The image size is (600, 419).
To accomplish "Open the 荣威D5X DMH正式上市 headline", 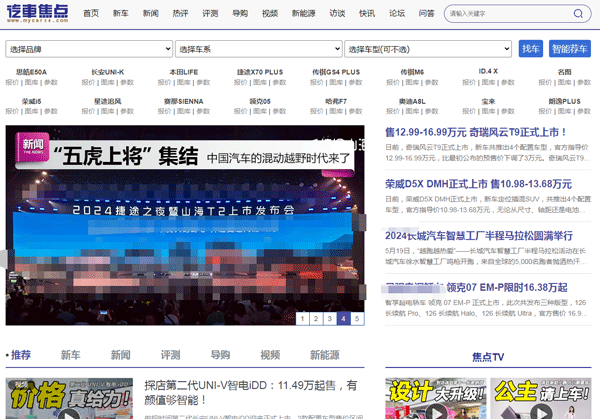I will [x=478, y=184].
